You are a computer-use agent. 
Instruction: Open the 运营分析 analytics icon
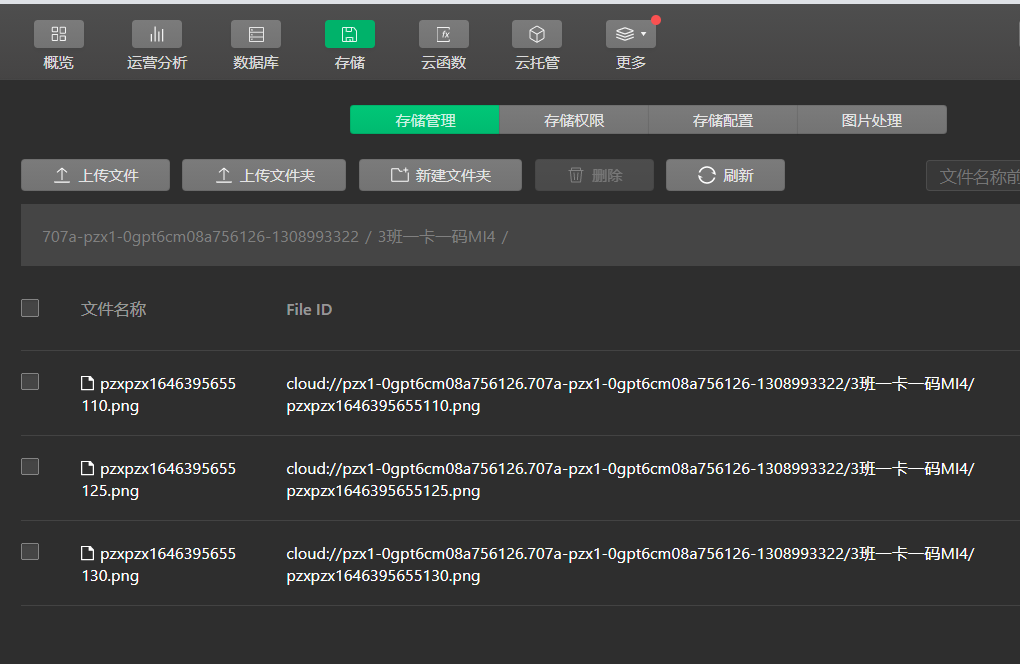pos(157,34)
